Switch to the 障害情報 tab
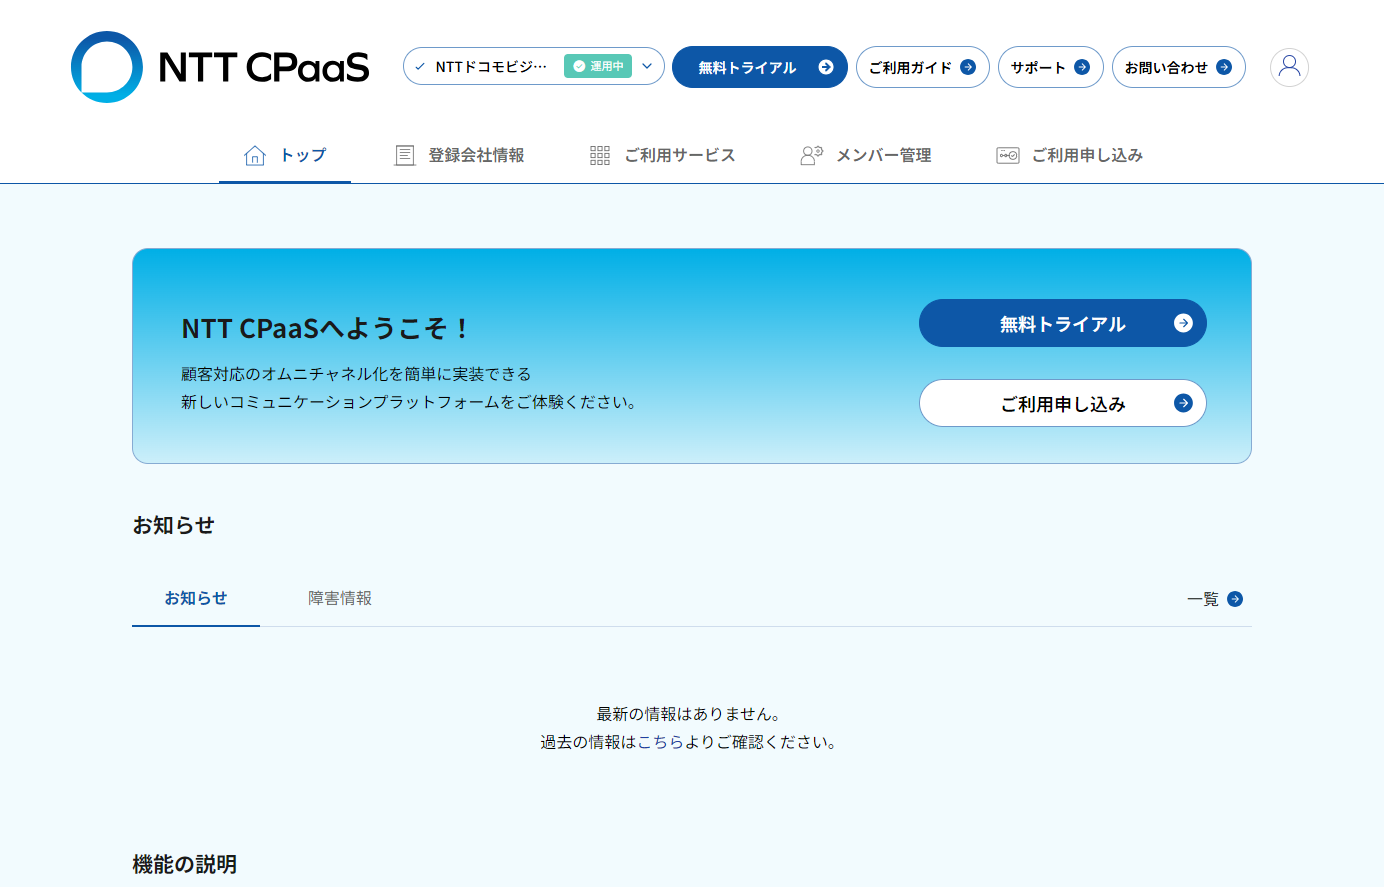The width and height of the screenshot is (1384, 887). [340, 598]
